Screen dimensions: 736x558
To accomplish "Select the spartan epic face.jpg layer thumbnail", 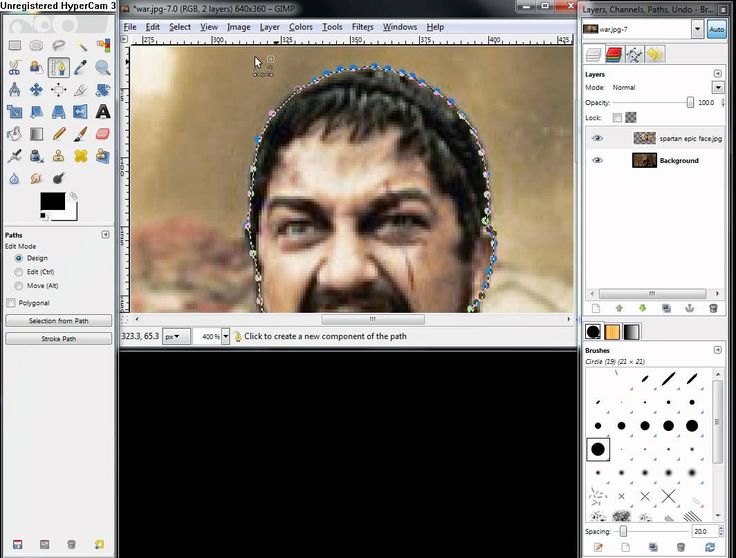I will (644, 138).
